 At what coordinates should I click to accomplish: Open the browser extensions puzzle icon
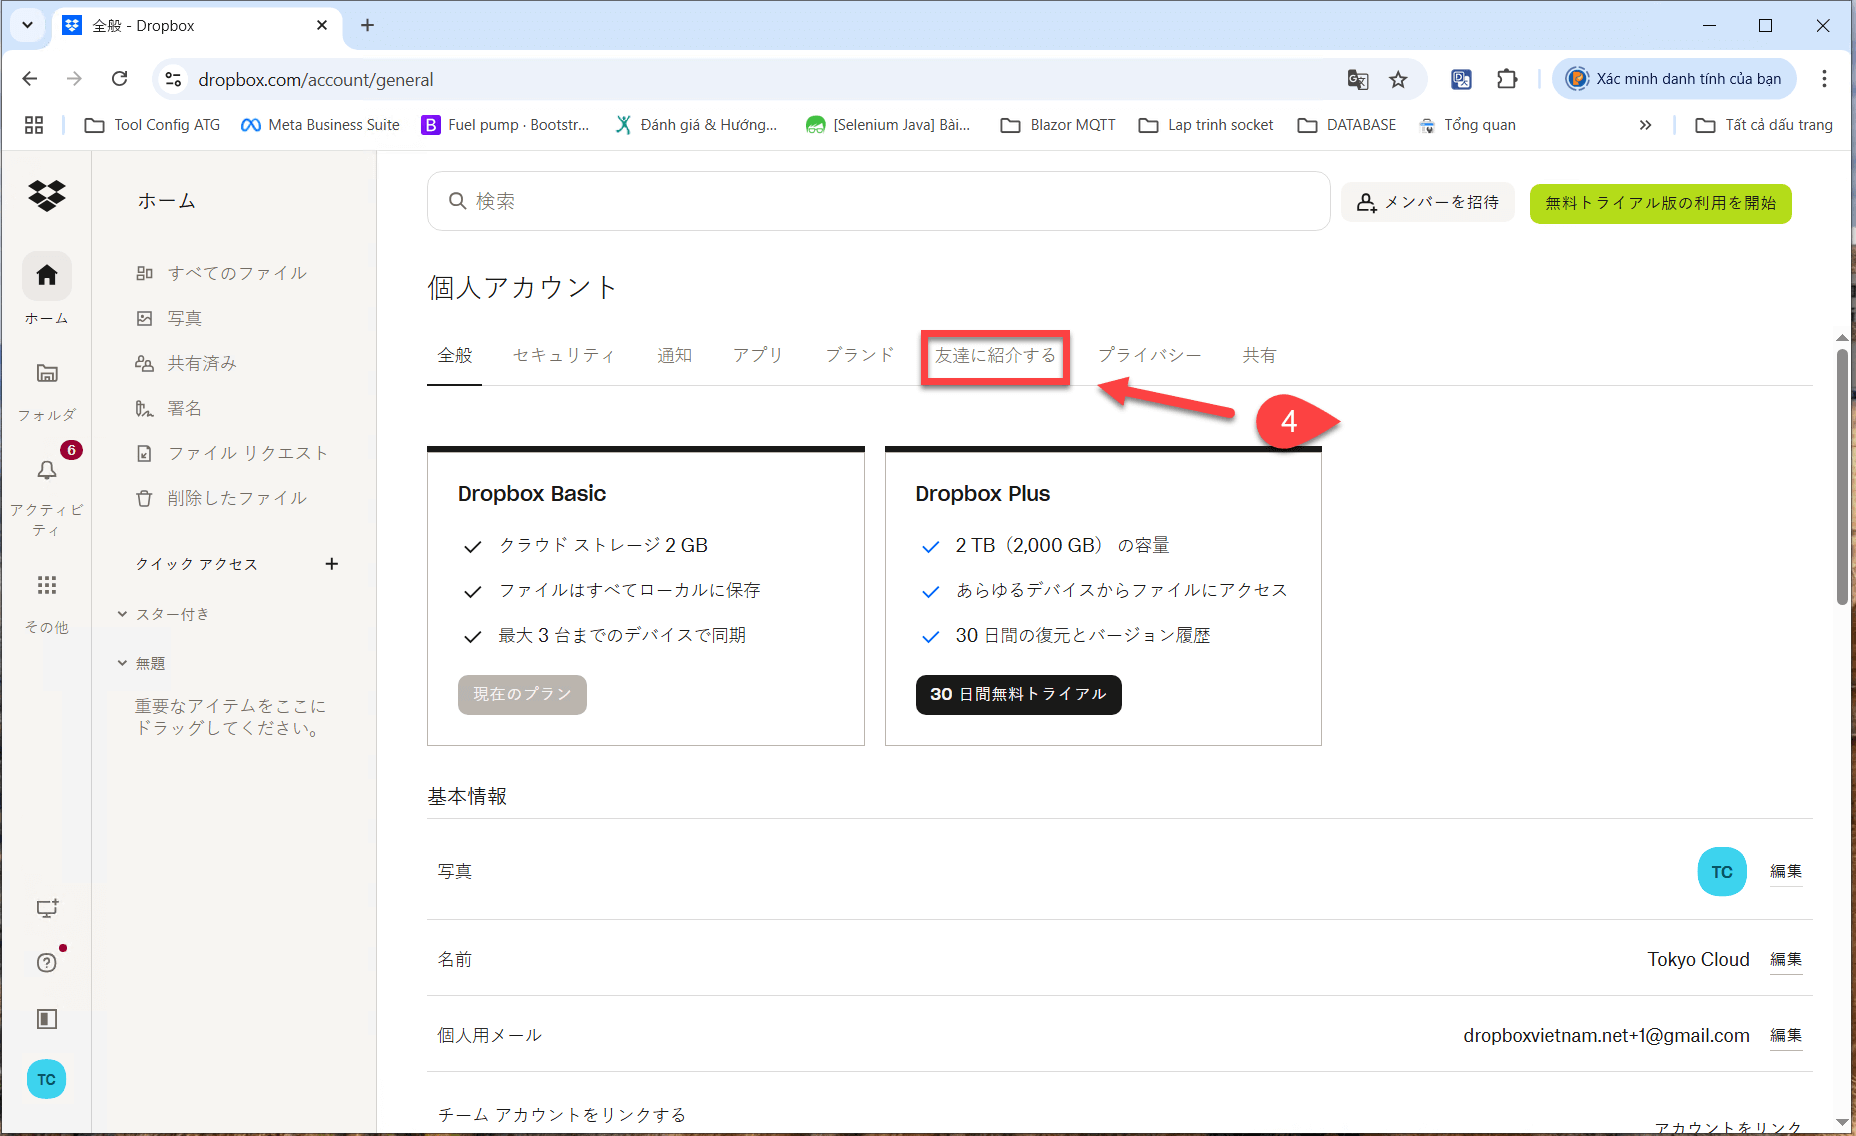(1506, 79)
